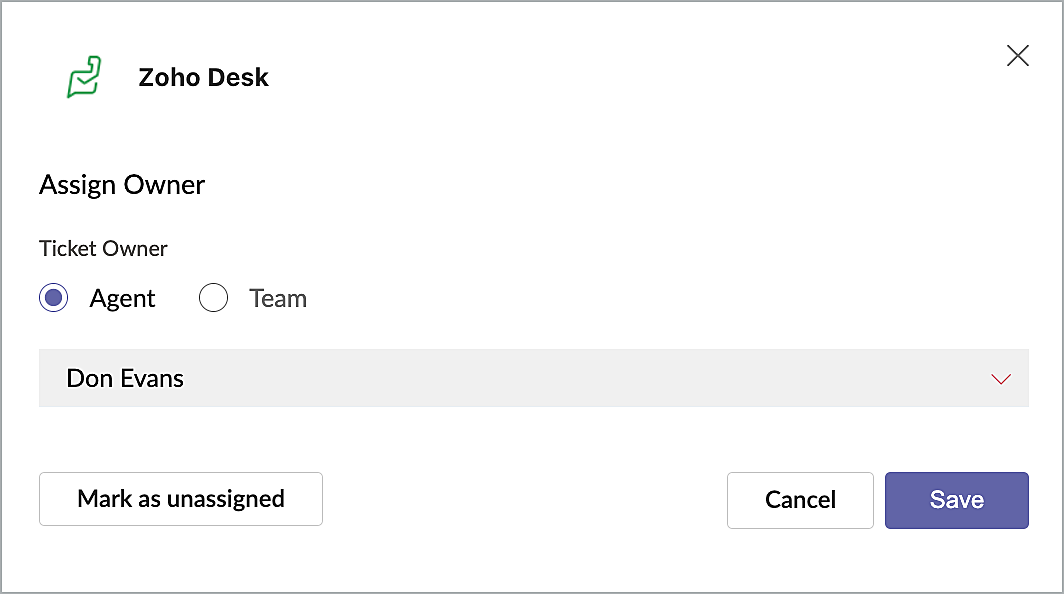Select the Team radio button
This screenshot has height=594, width=1064.
(214, 298)
